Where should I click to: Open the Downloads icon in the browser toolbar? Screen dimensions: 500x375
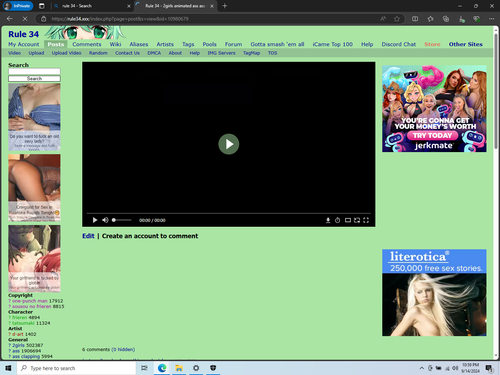point(461,19)
